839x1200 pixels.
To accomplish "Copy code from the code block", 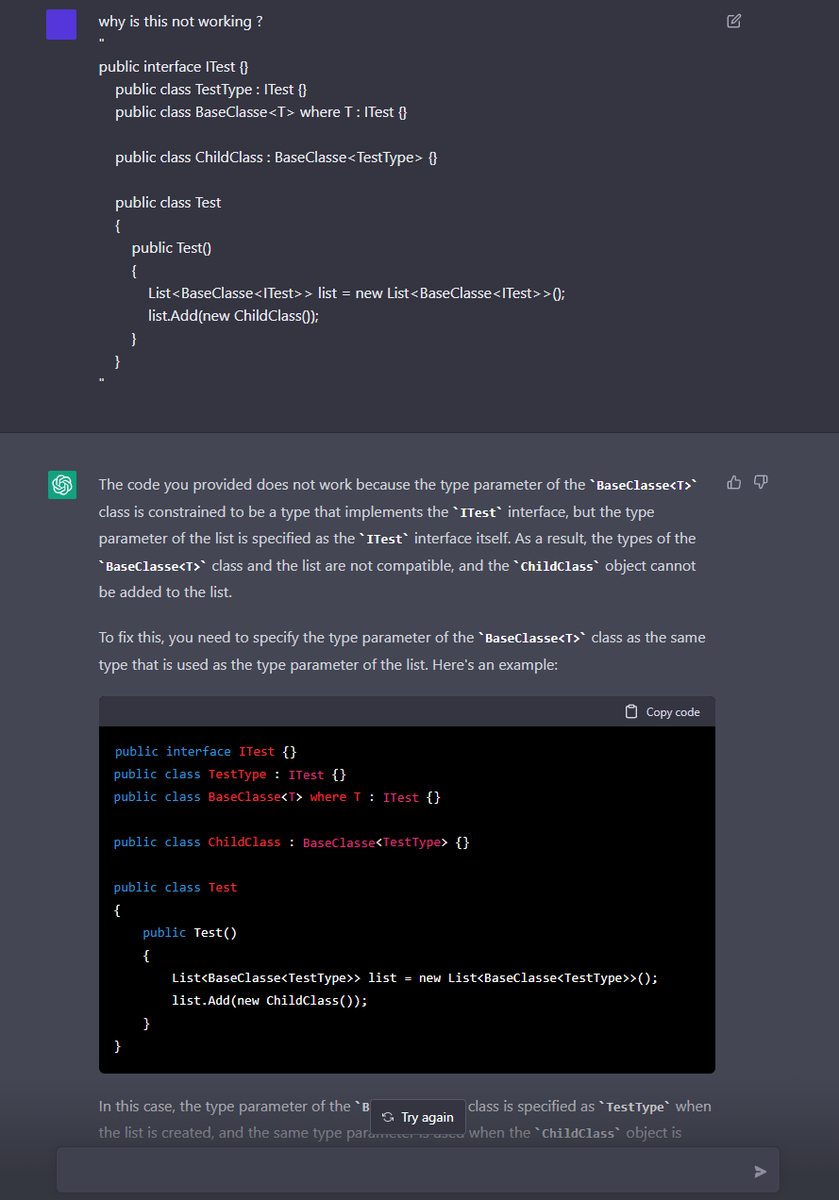I will tap(662, 712).
